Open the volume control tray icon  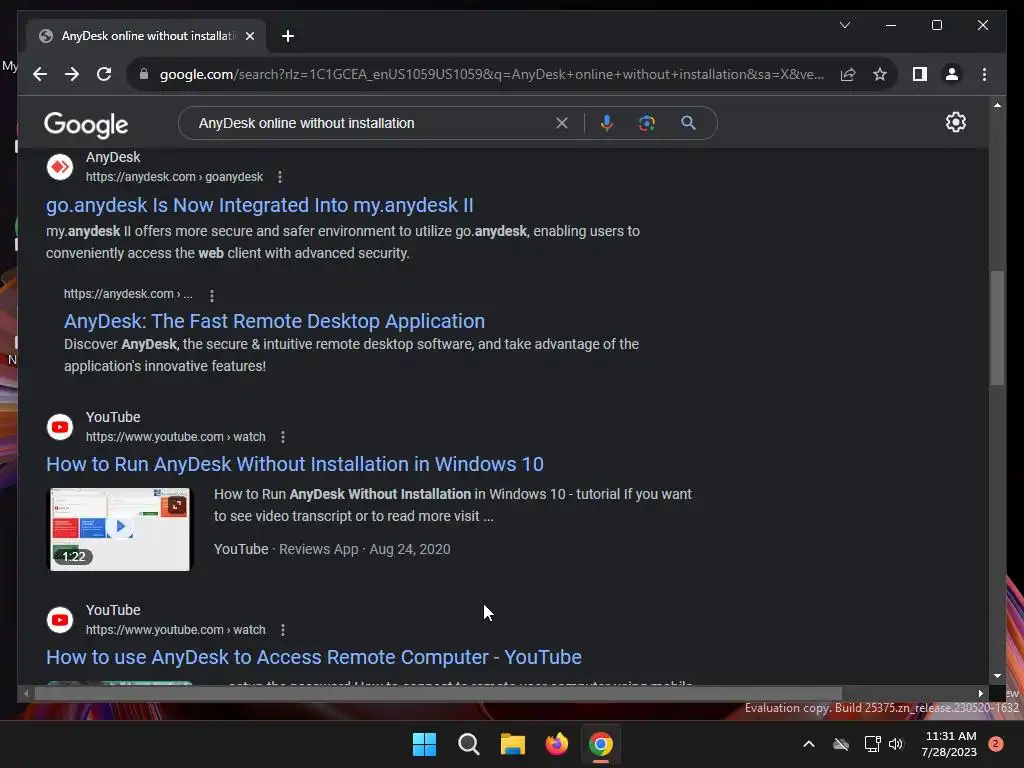coord(895,744)
